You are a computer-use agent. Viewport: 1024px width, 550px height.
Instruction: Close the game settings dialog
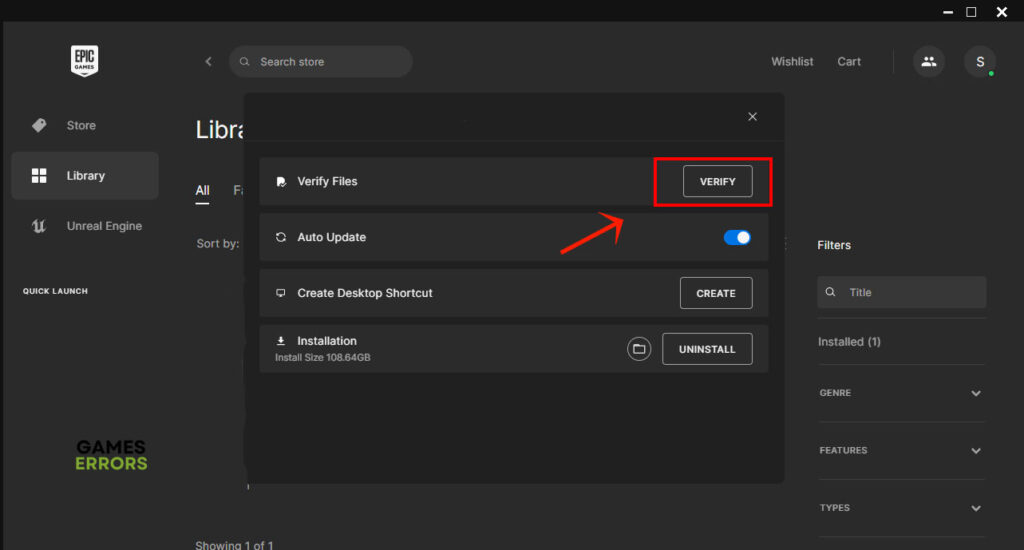click(752, 117)
